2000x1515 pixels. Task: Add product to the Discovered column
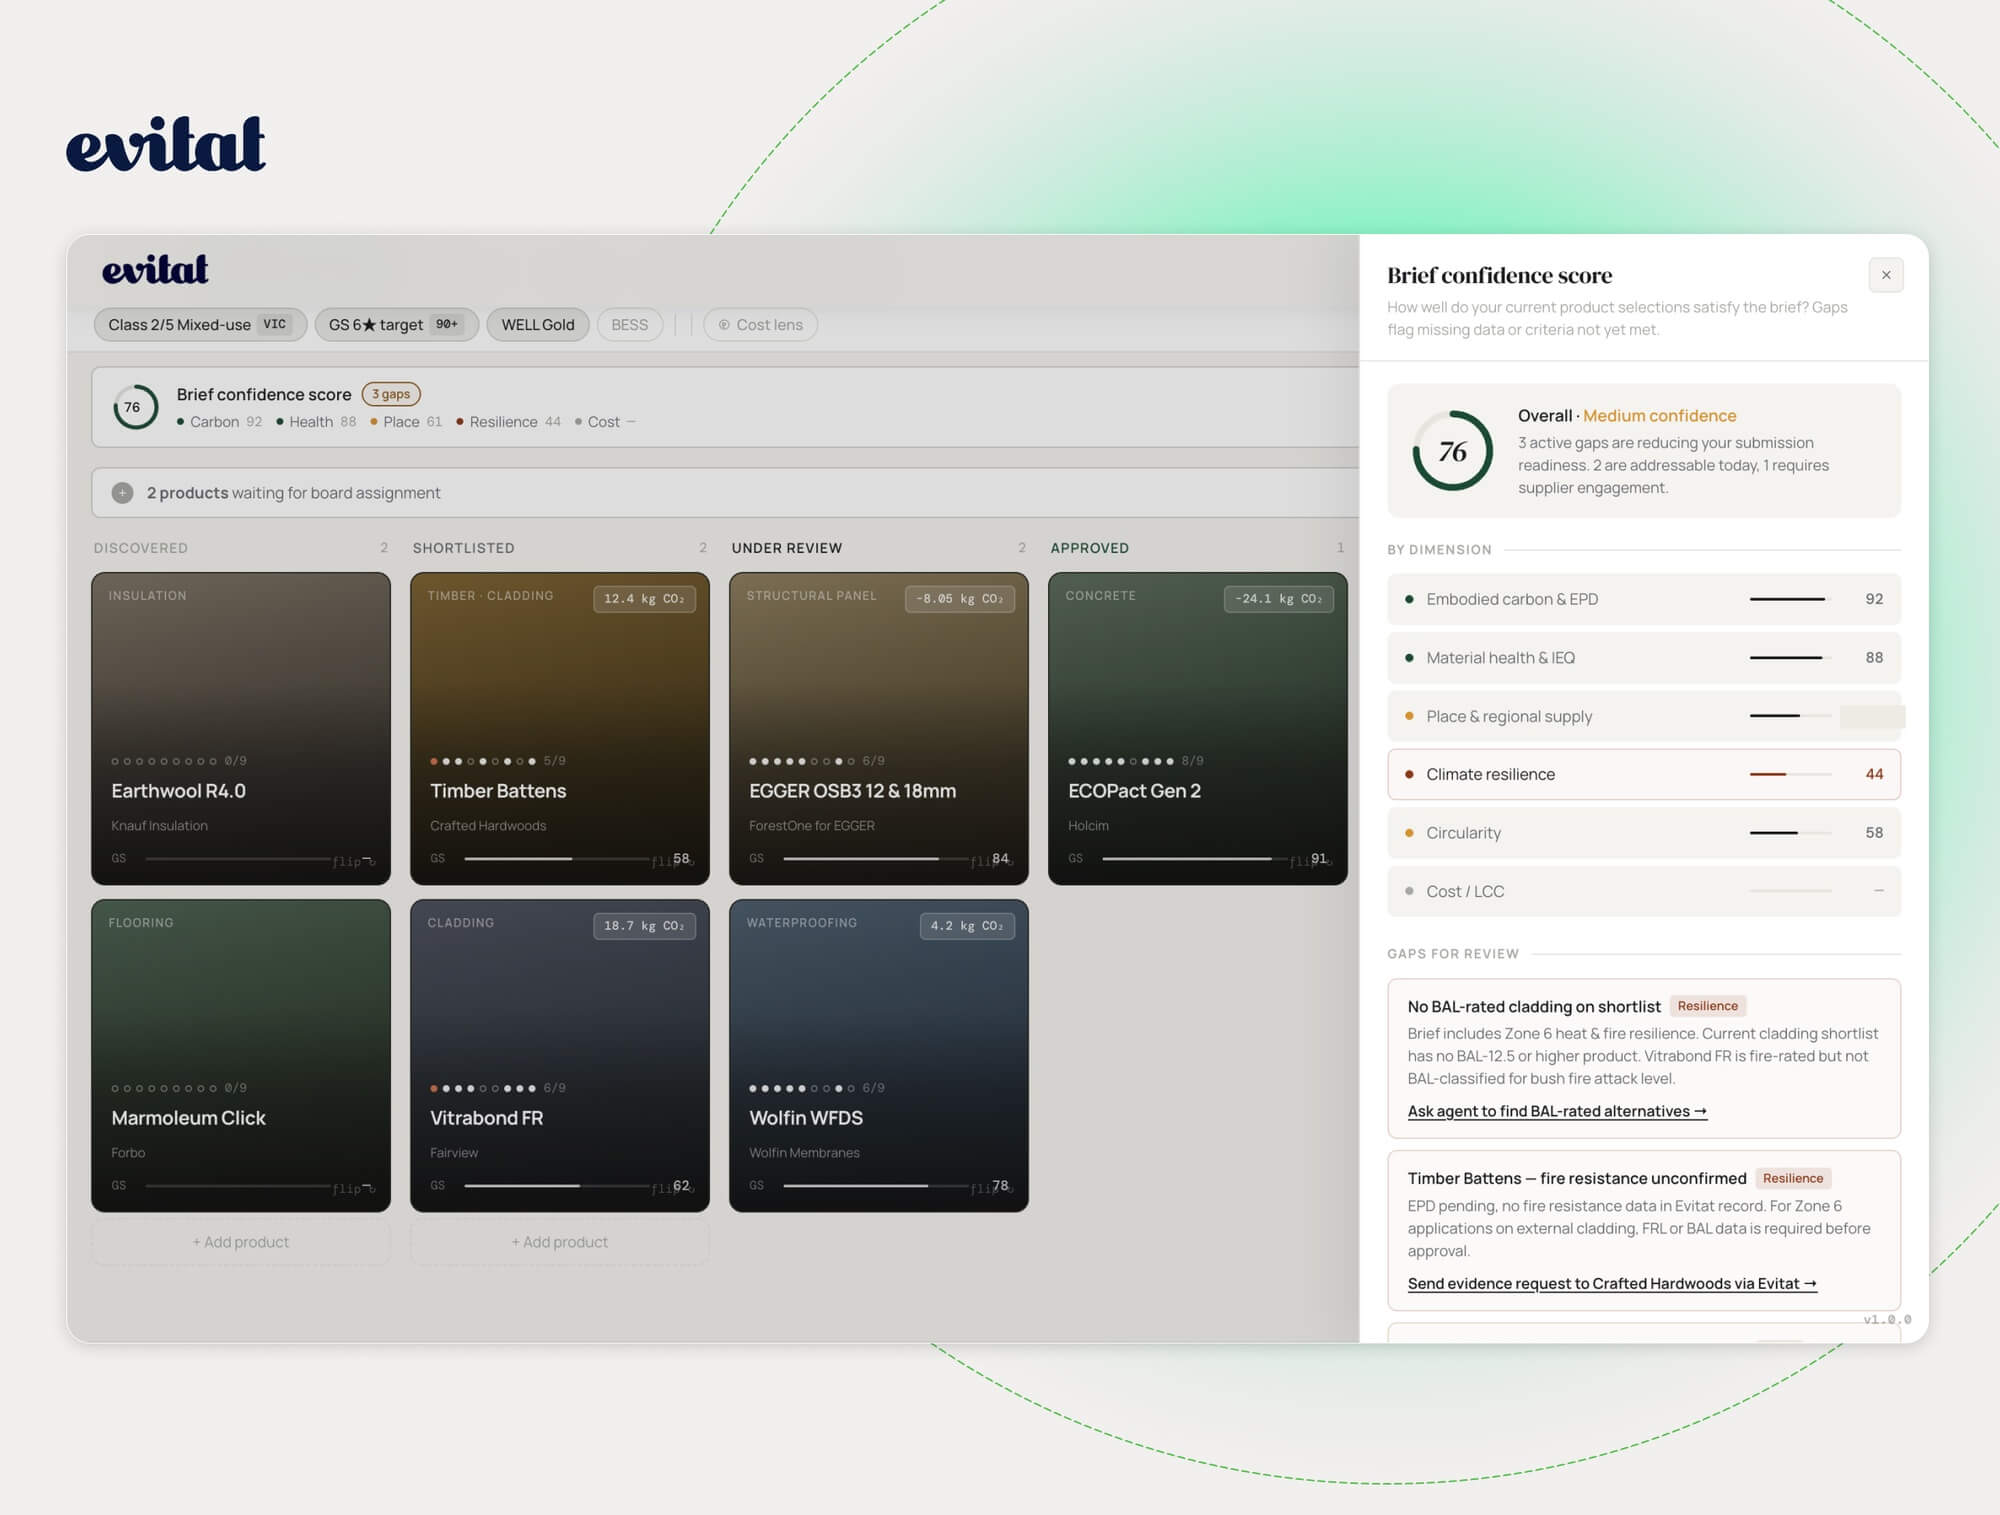tap(241, 1242)
